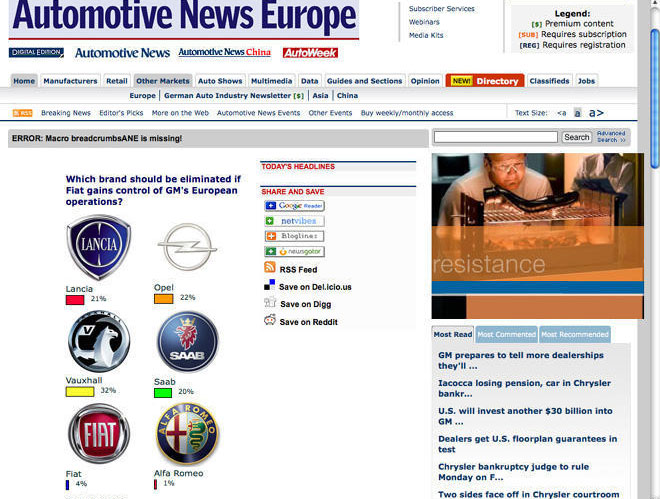The width and height of the screenshot is (660, 499).
Task: Open Asia submenu link
Action: point(320,96)
